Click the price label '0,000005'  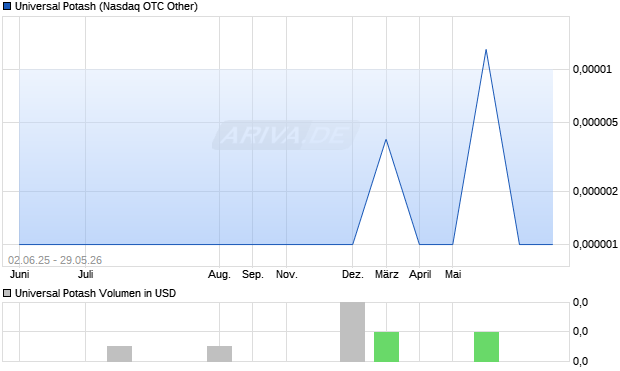[595, 122]
